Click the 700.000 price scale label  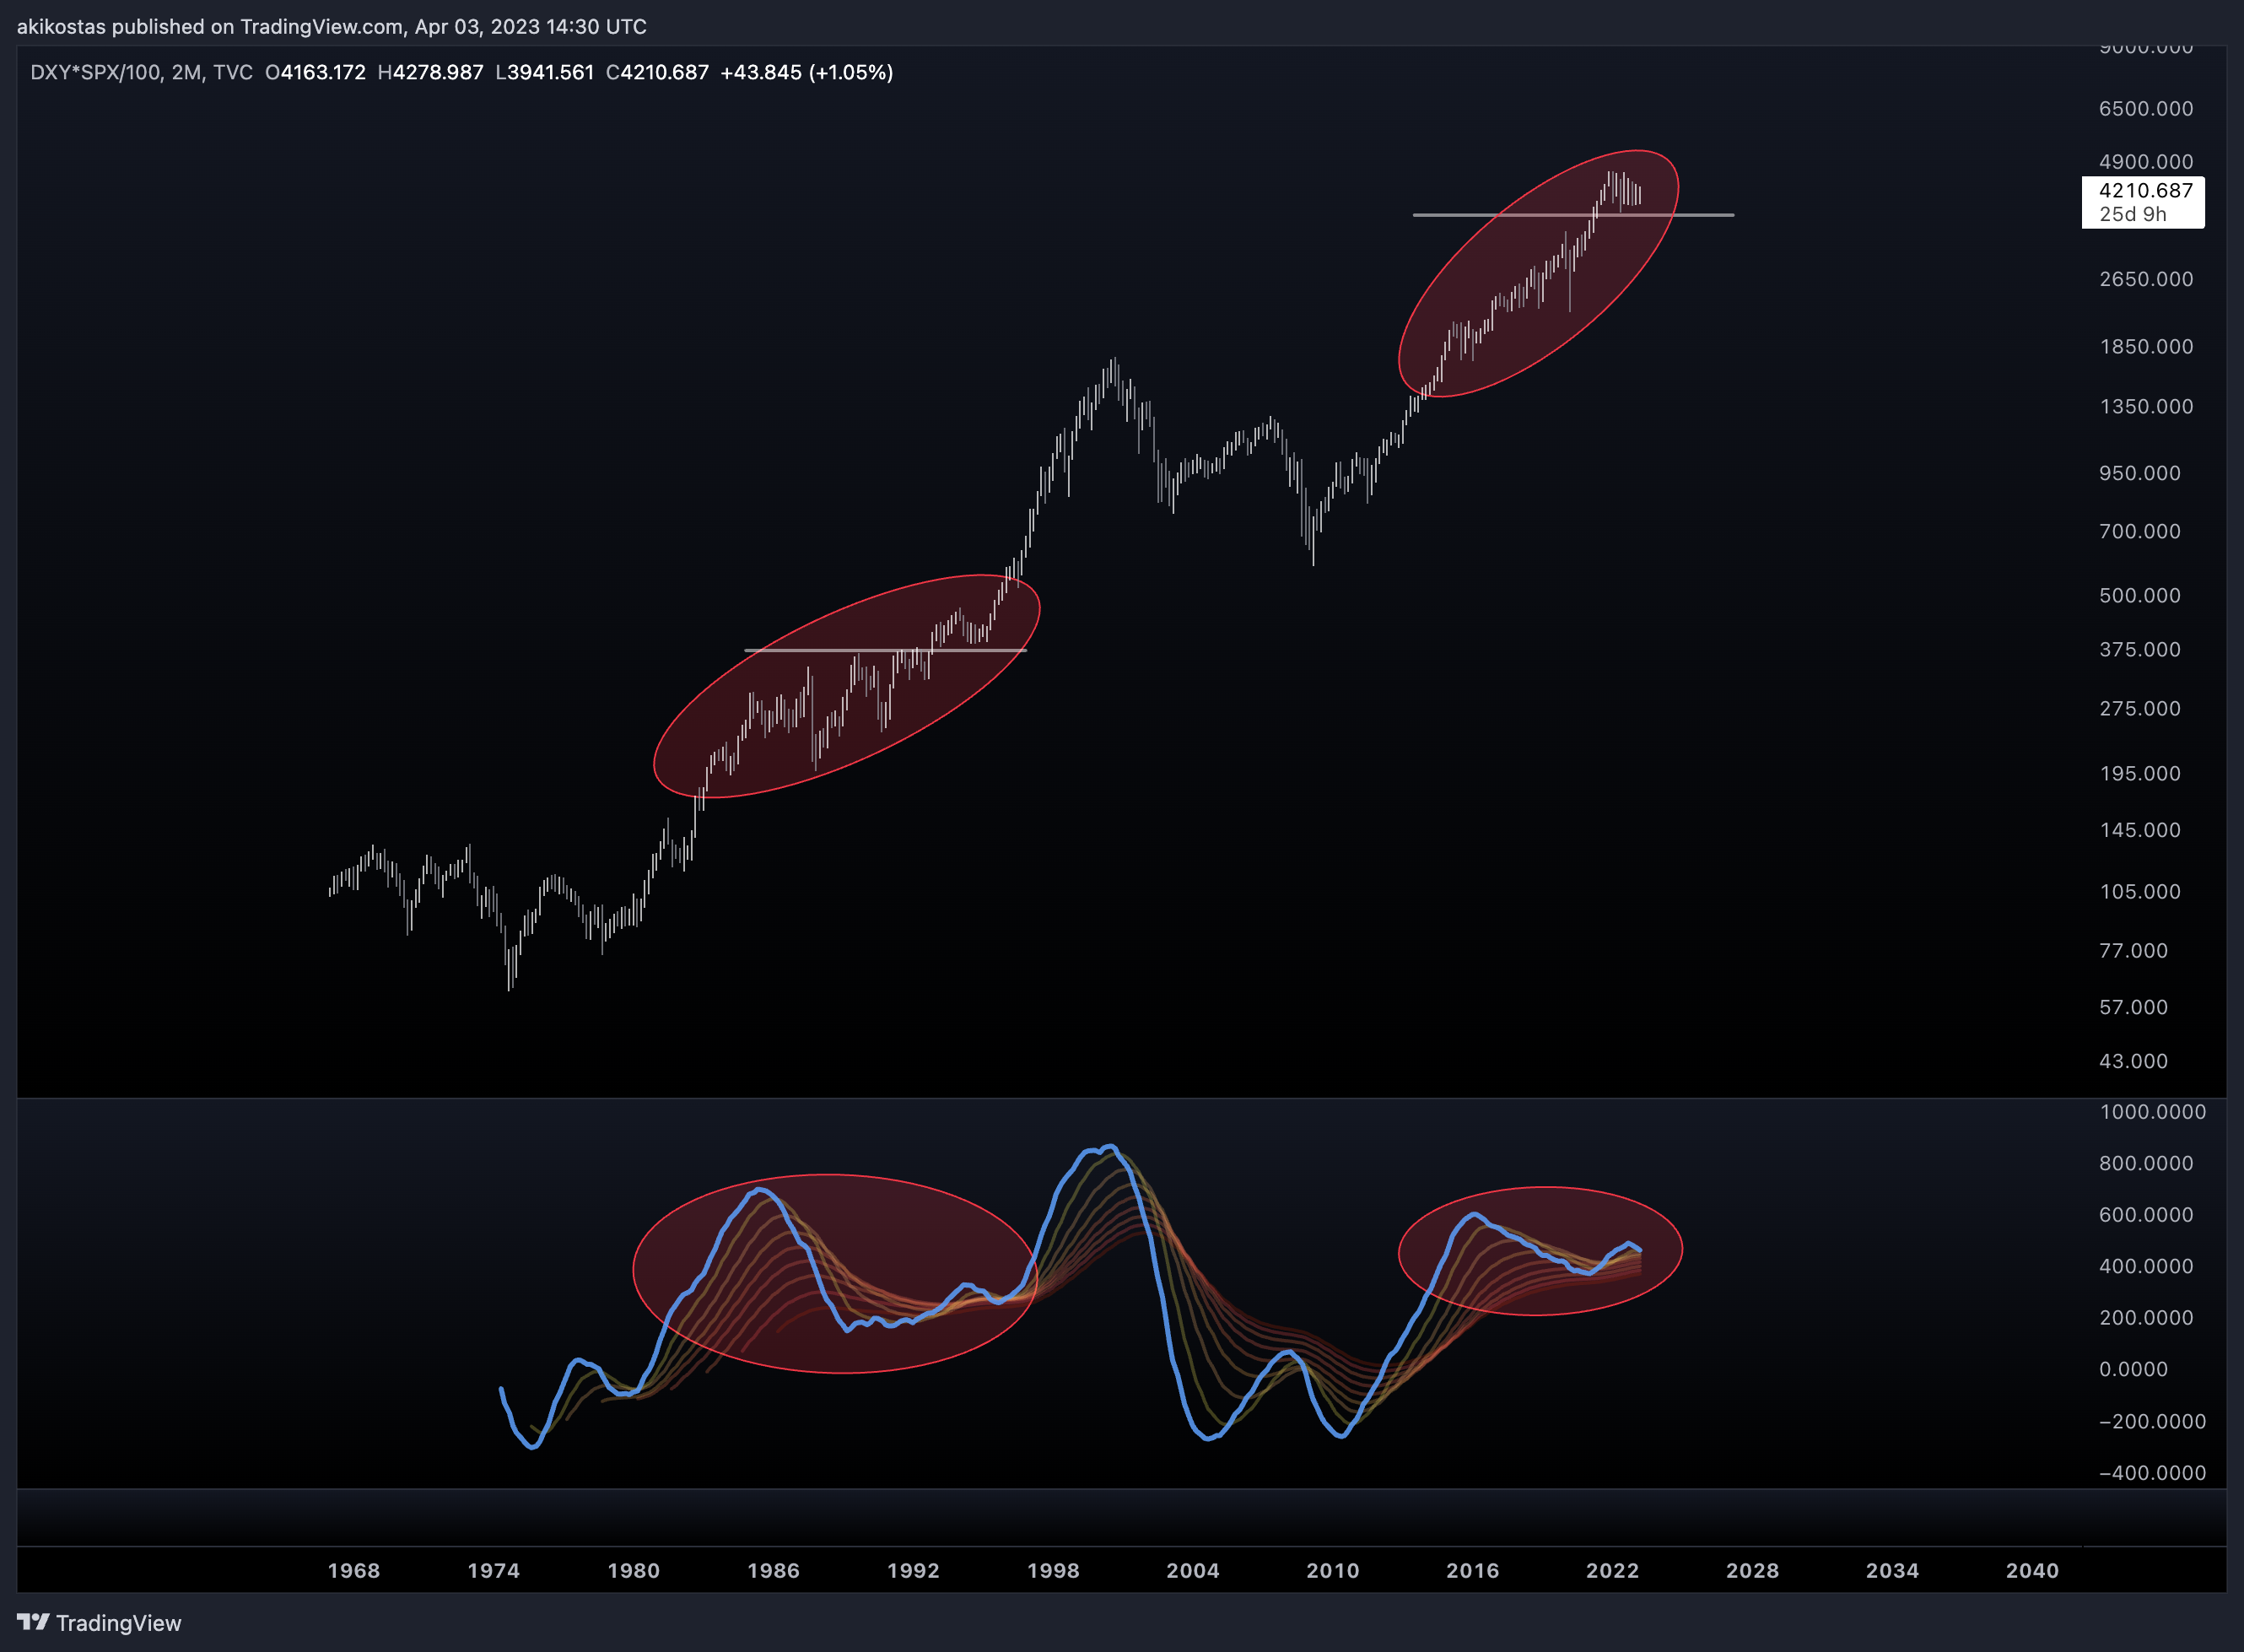point(2140,531)
